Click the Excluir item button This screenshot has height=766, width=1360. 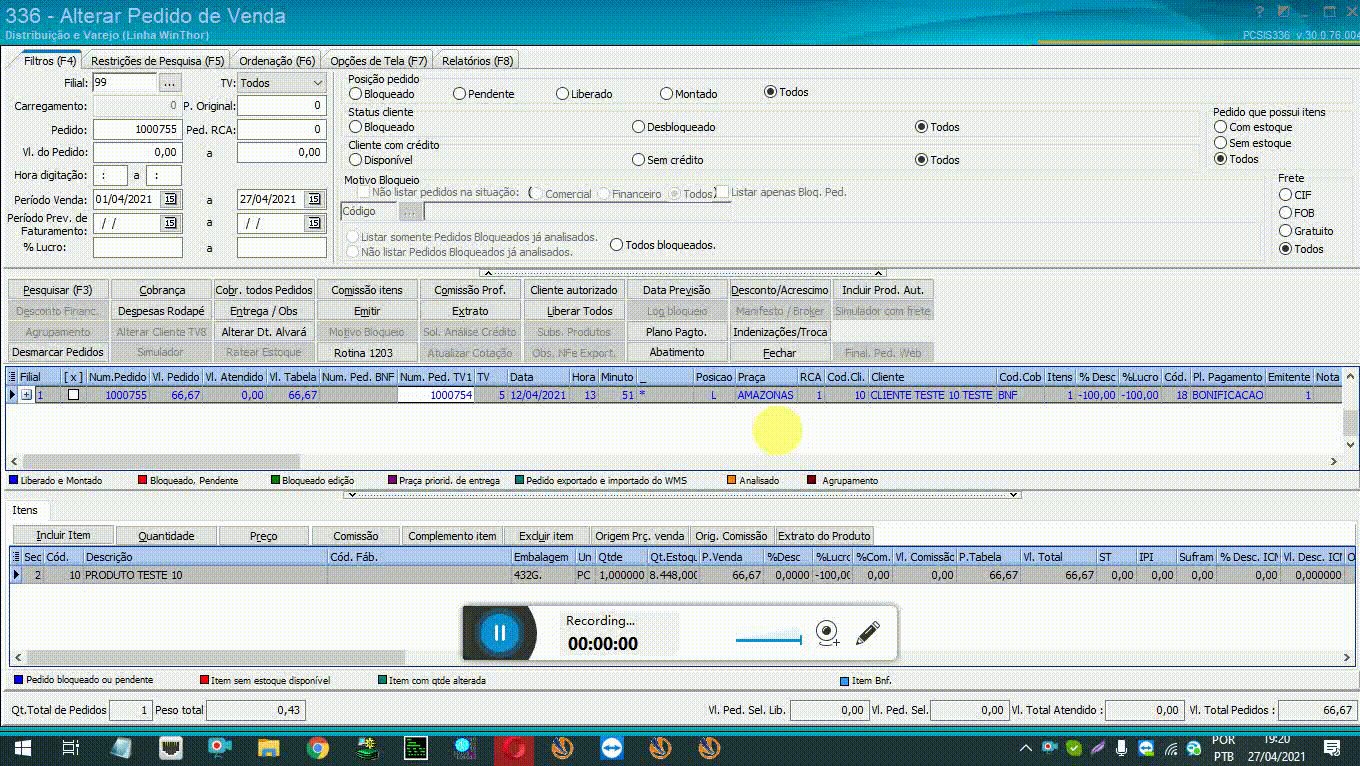pos(546,536)
